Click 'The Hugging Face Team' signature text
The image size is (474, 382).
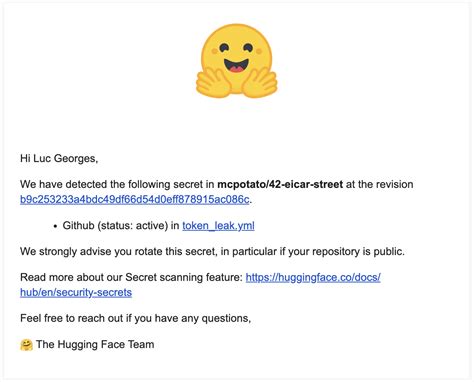point(95,344)
